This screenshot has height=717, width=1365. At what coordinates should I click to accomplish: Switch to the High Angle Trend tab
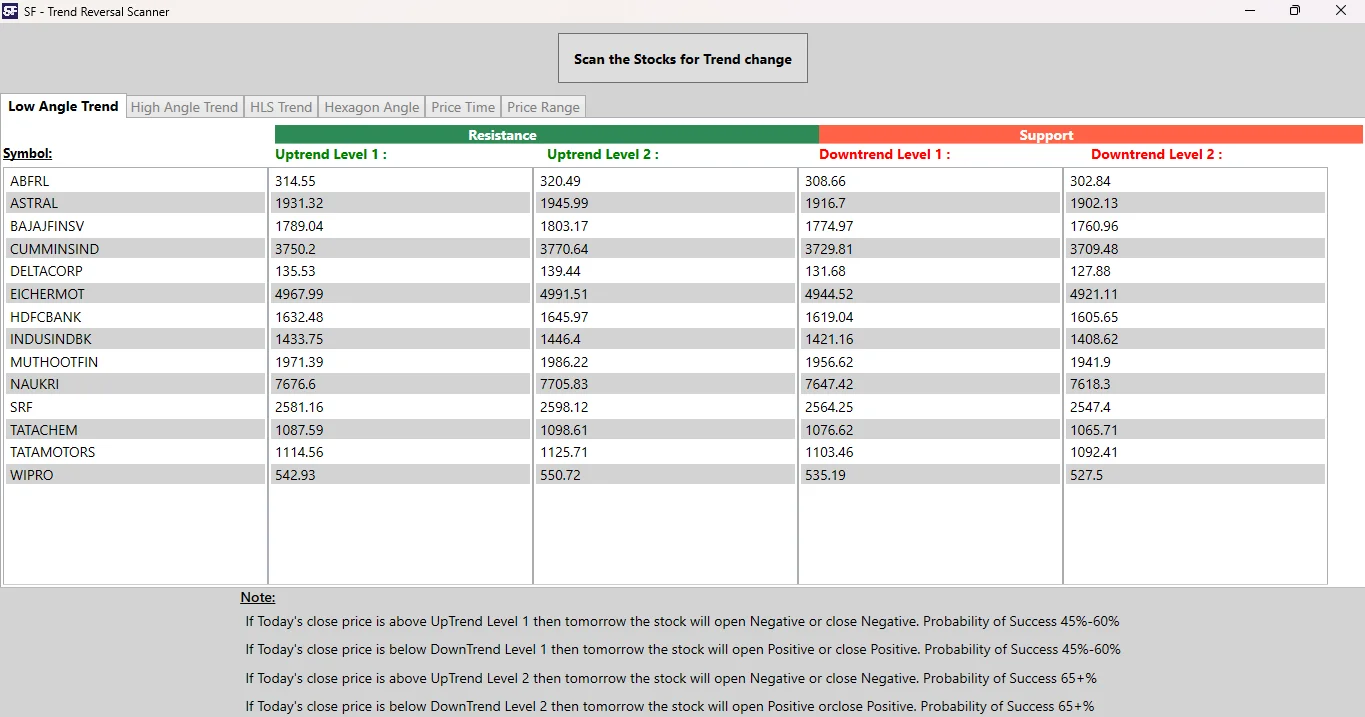click(184, 106)
